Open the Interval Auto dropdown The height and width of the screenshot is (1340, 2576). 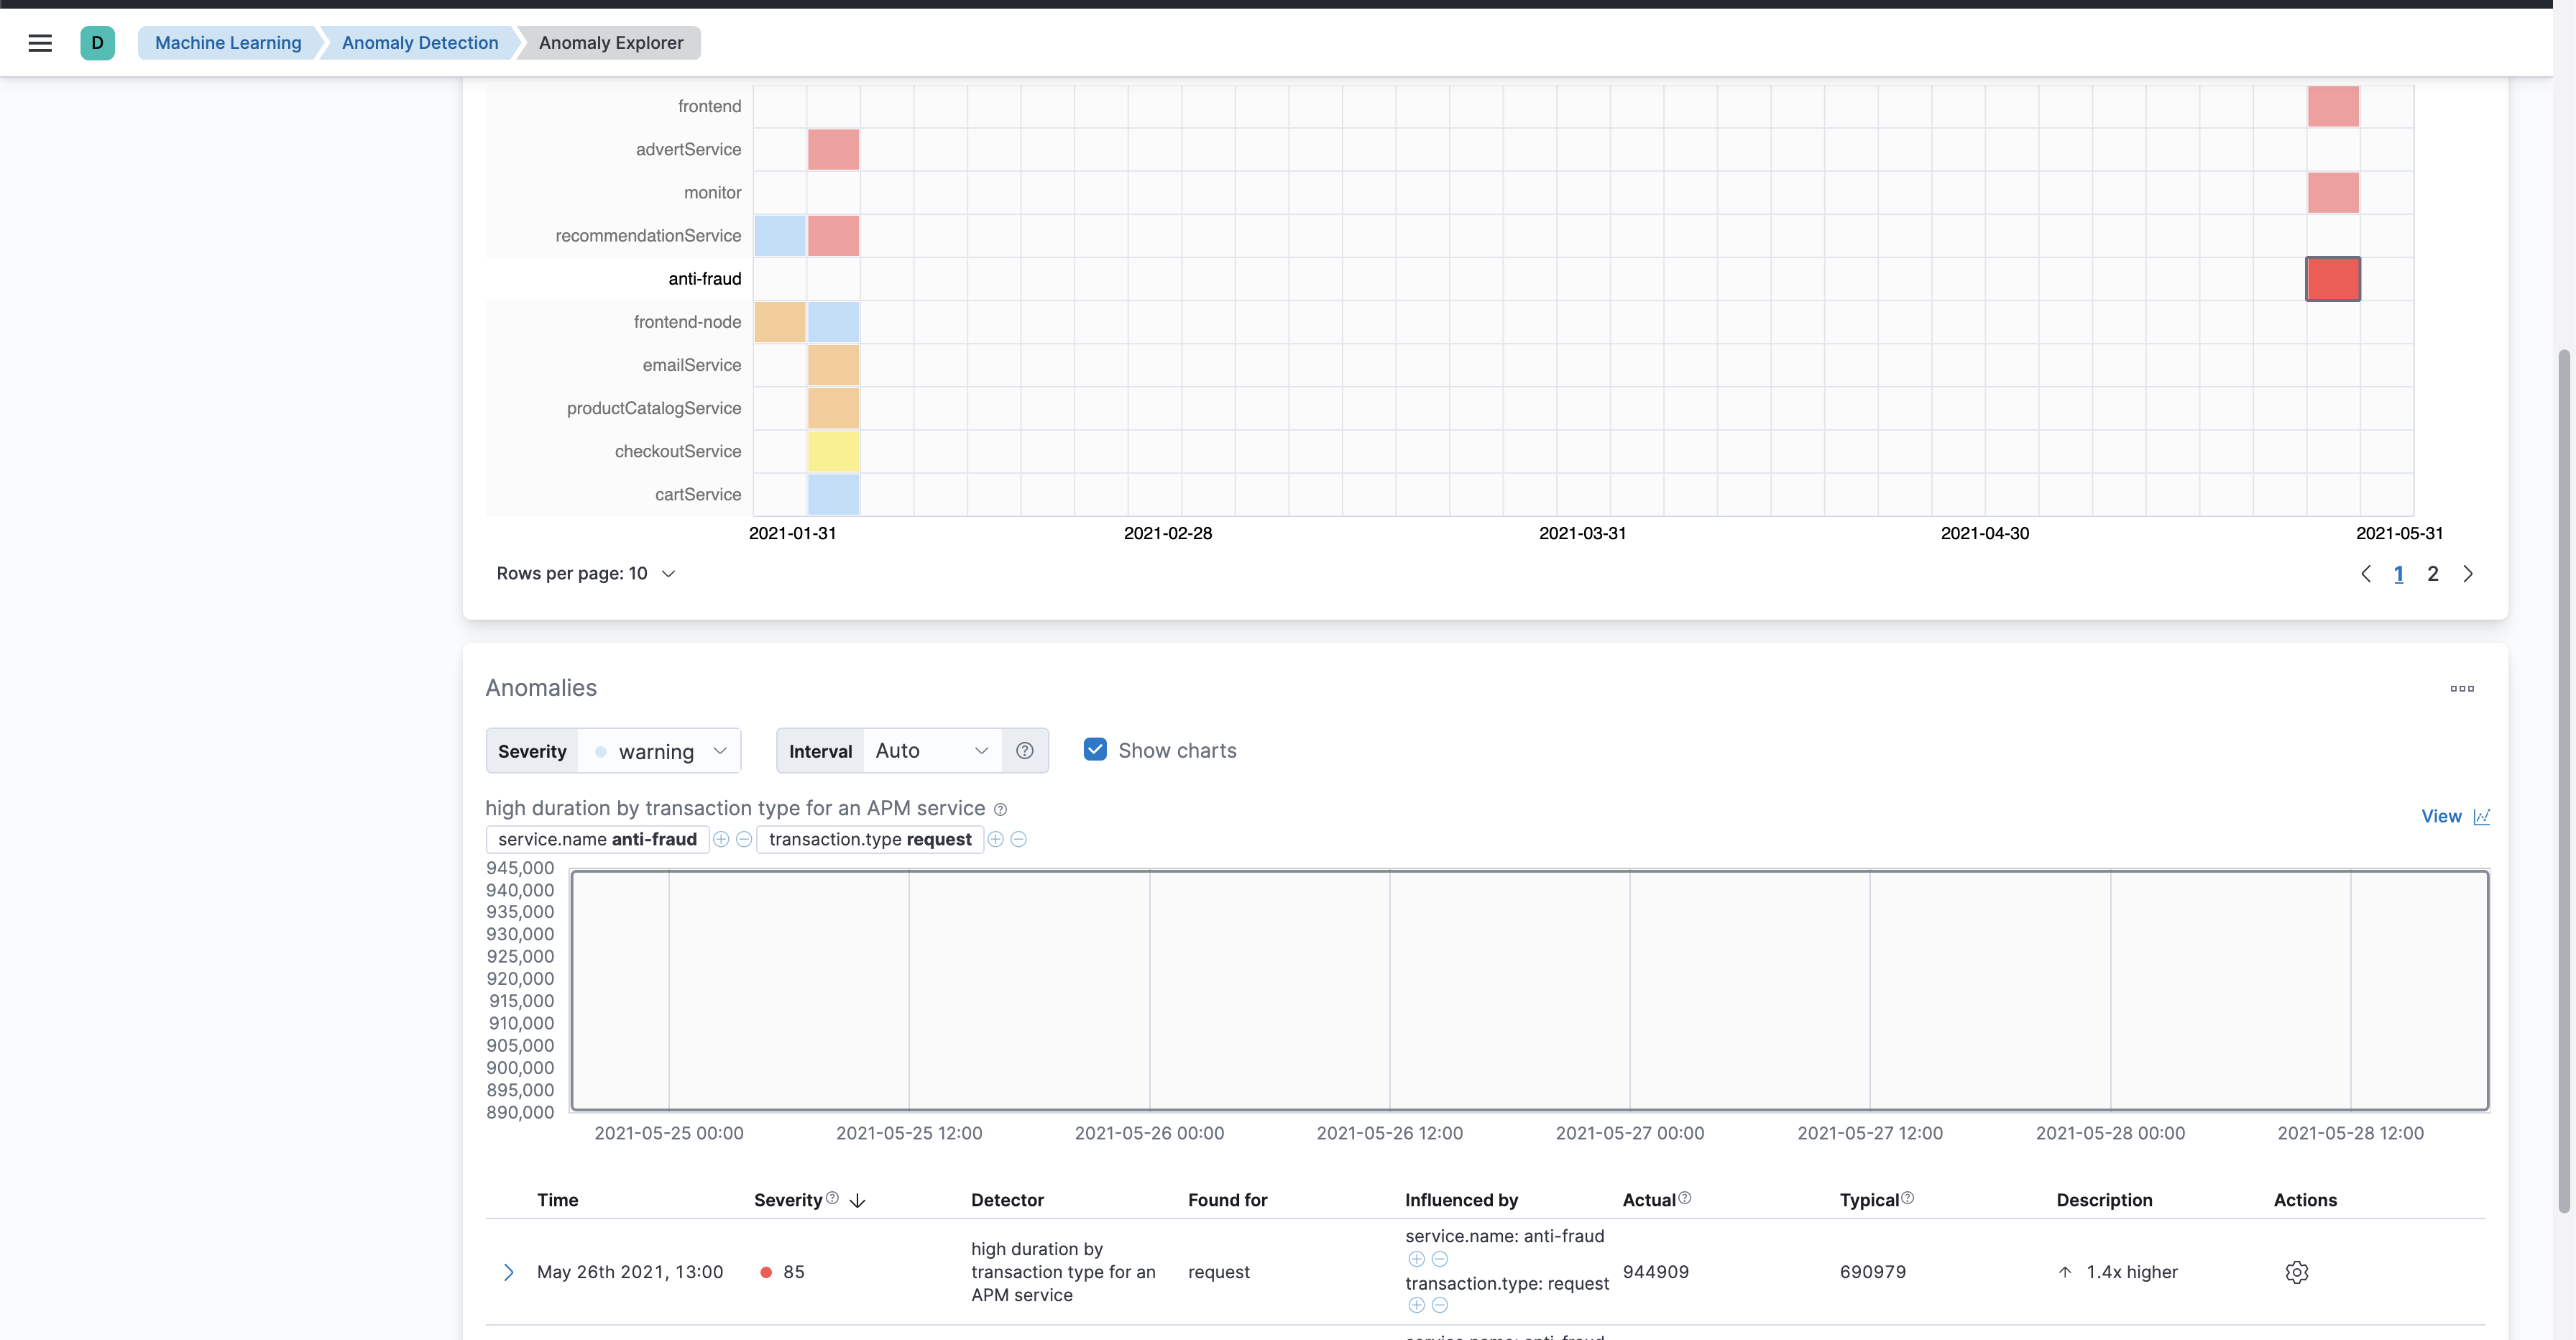point(930,751)
